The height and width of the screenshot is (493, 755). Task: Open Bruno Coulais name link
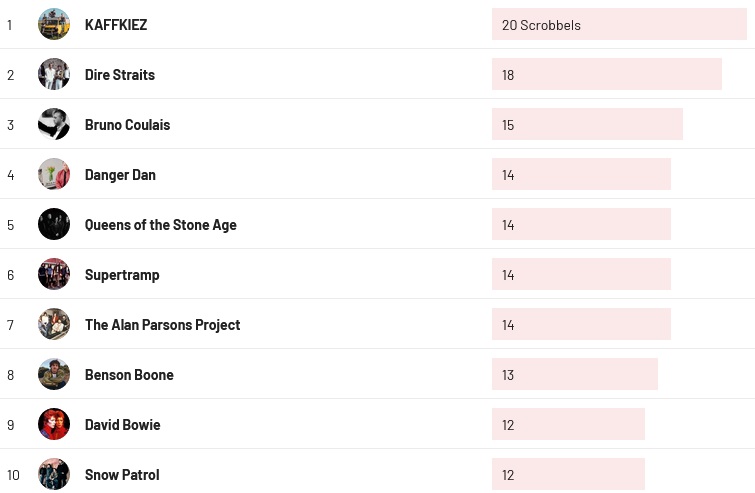(x=127, y=125)
